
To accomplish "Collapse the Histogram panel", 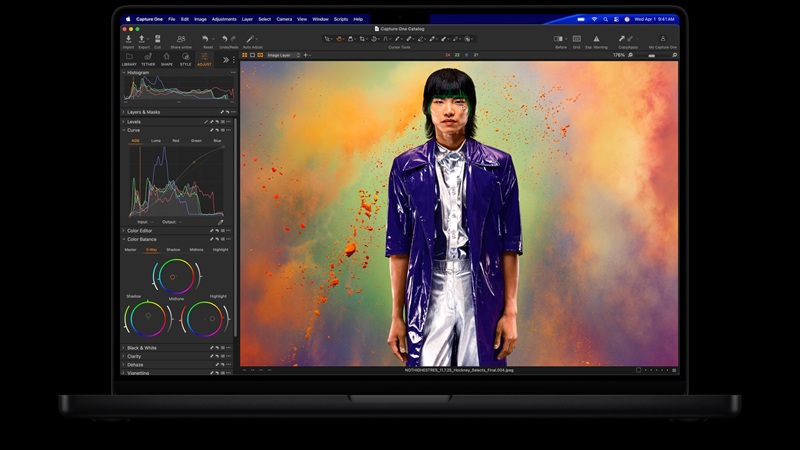I will [x=124, y=72].
